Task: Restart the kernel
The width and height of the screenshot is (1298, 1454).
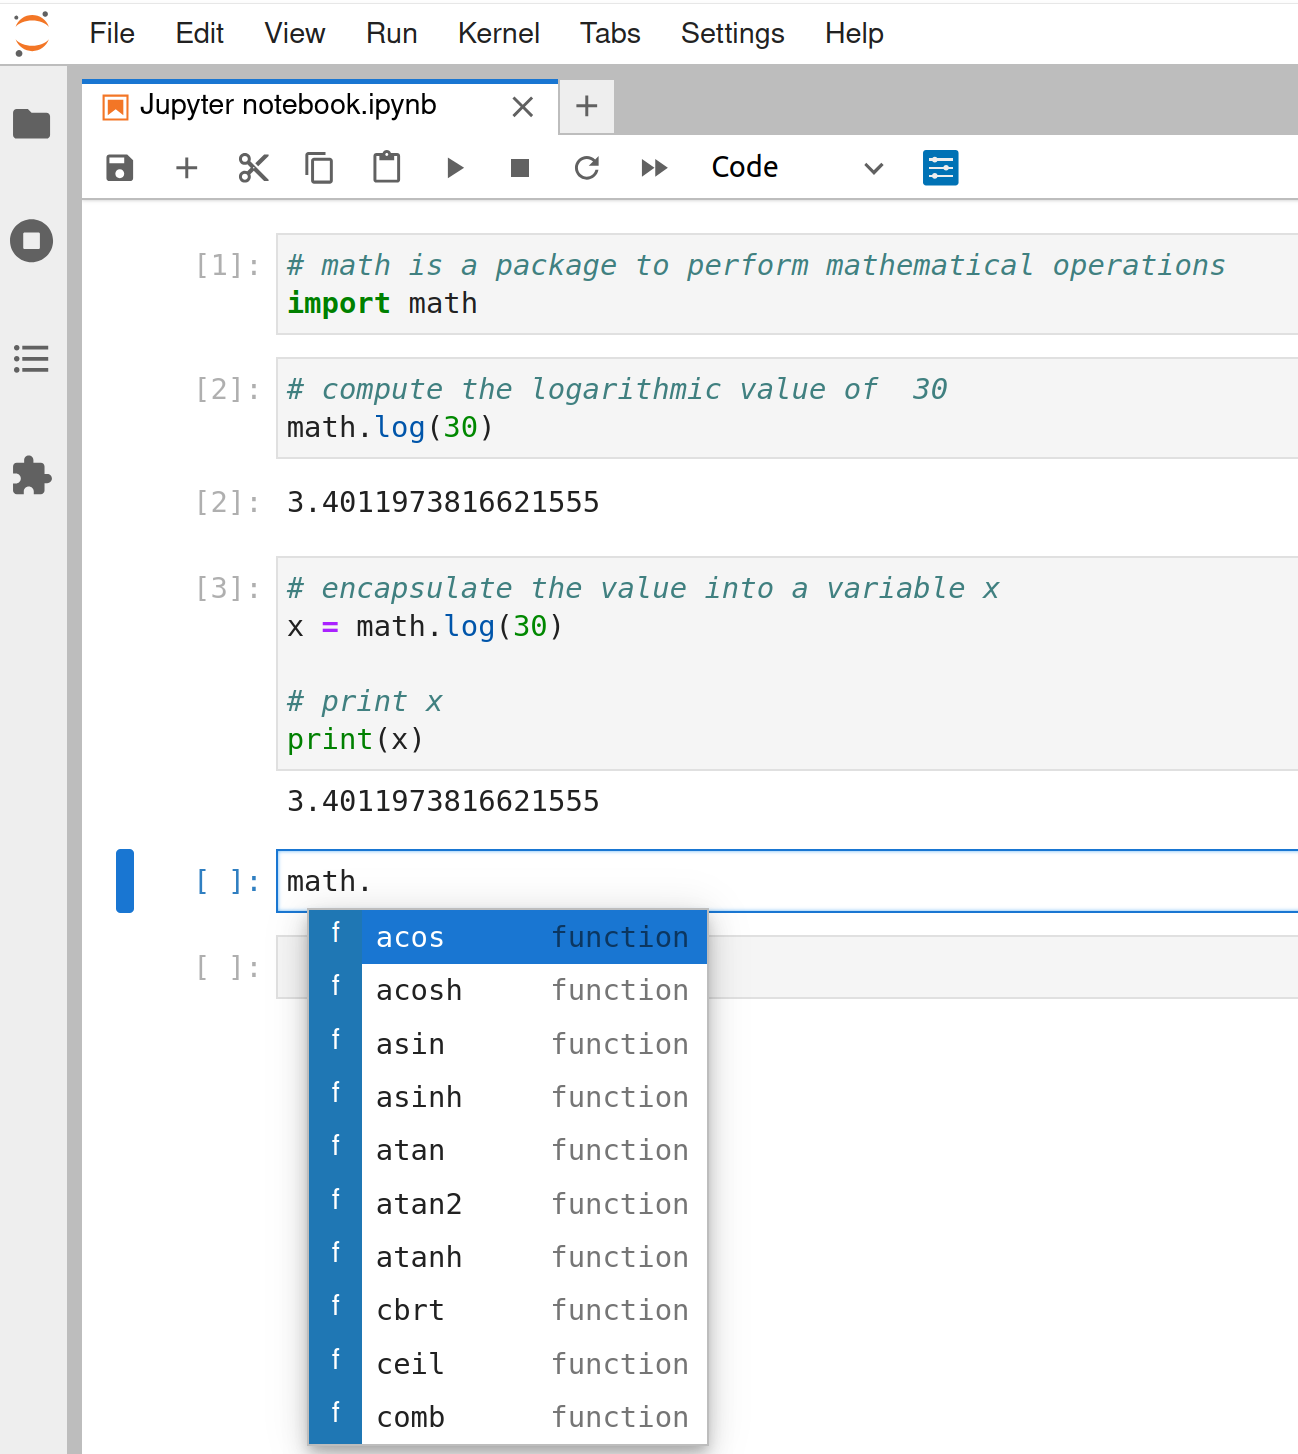Action: 587,168
